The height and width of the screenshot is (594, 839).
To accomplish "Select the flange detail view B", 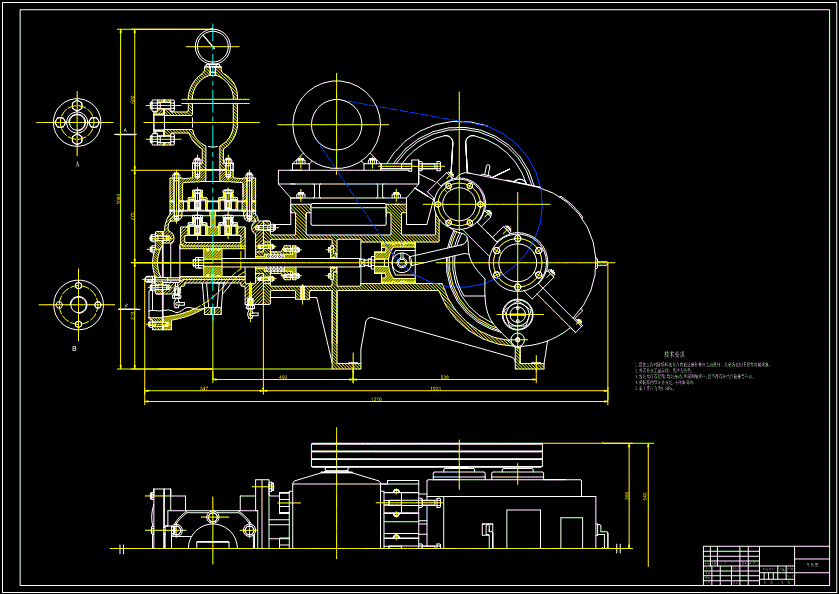I will click(x=79, y=305).
